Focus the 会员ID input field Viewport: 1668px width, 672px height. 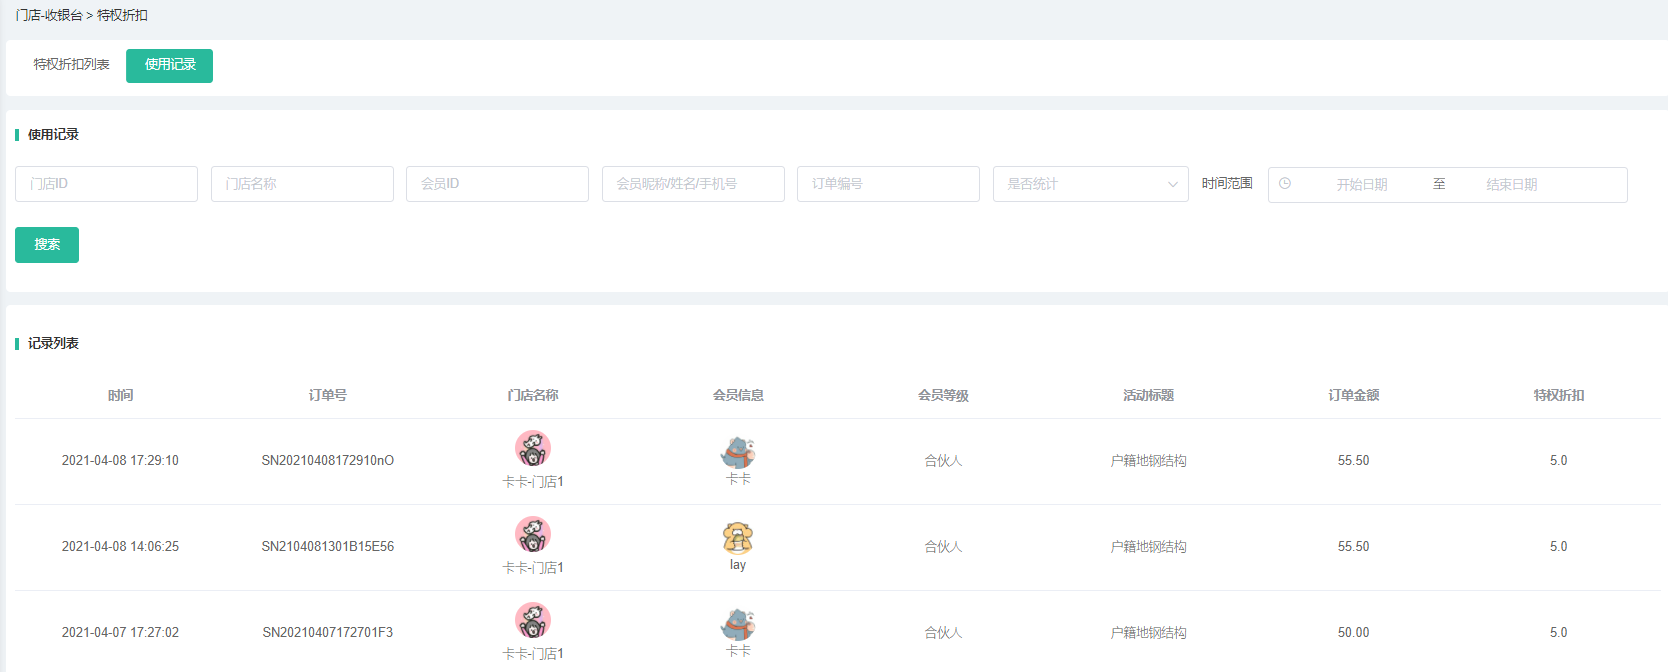pyautogui.click(x=497, y=184)
